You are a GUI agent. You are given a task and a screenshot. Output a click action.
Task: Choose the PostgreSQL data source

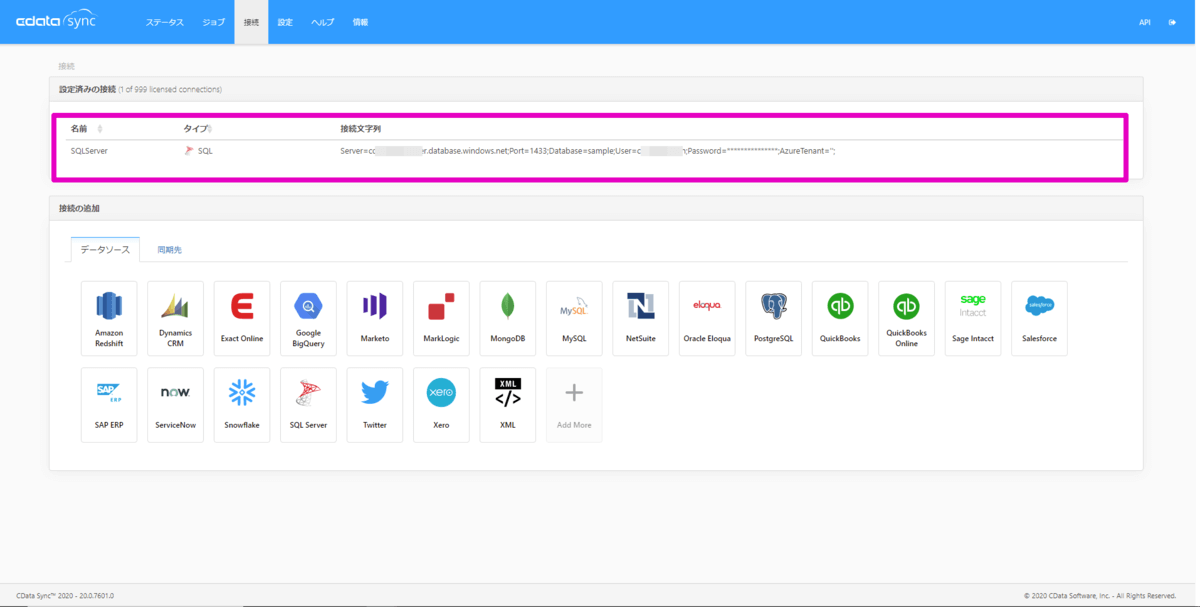click(774, 318)
